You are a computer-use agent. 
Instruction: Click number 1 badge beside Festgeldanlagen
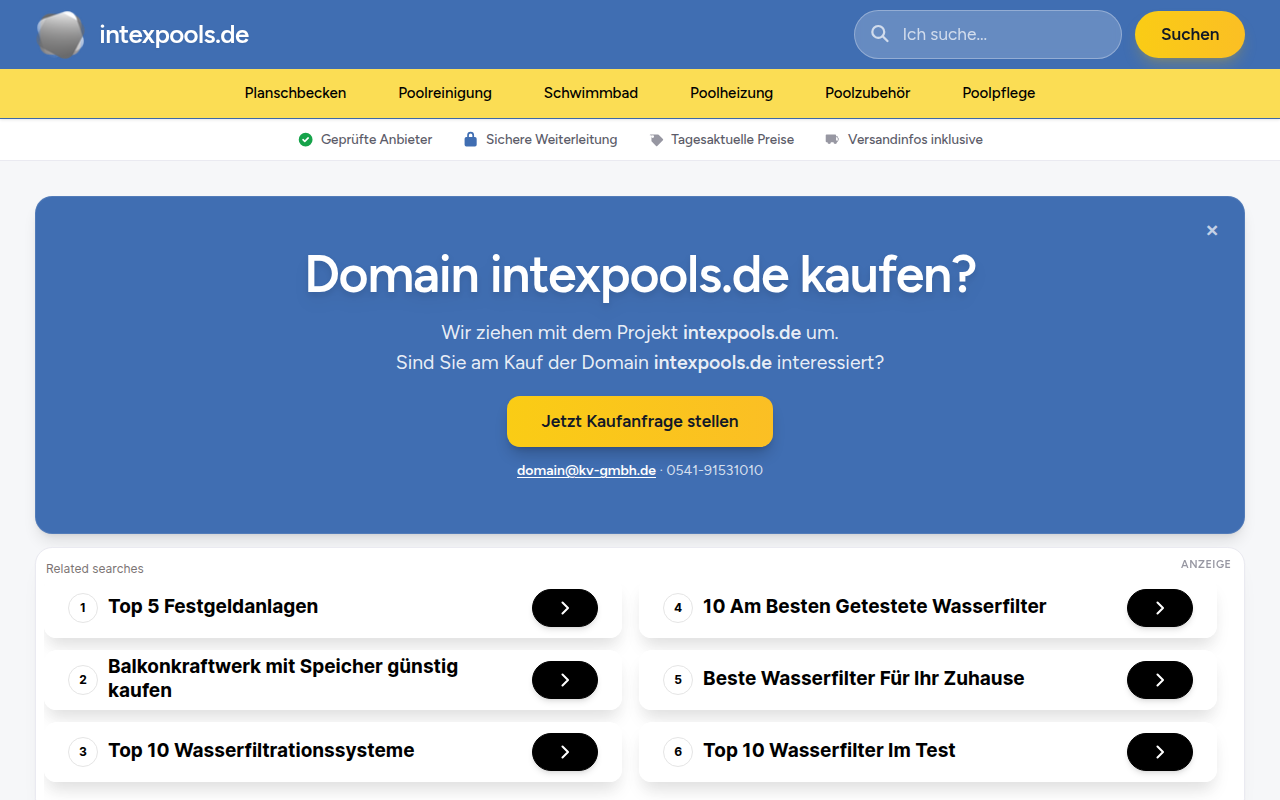[x=83, y=608]
